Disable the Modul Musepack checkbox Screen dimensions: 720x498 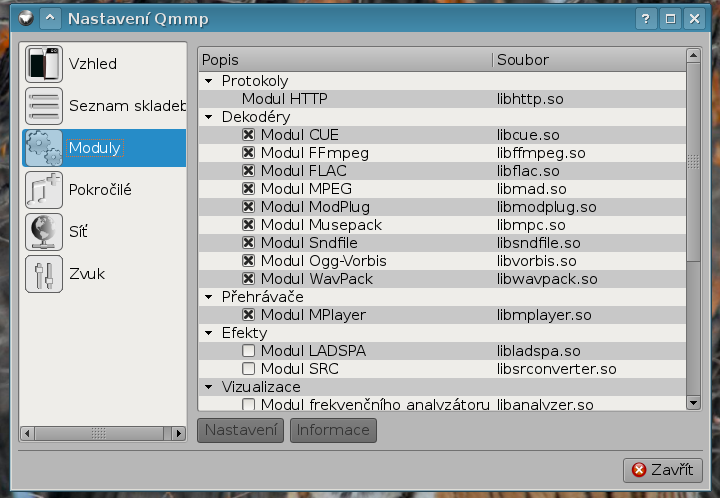[248, 224]
